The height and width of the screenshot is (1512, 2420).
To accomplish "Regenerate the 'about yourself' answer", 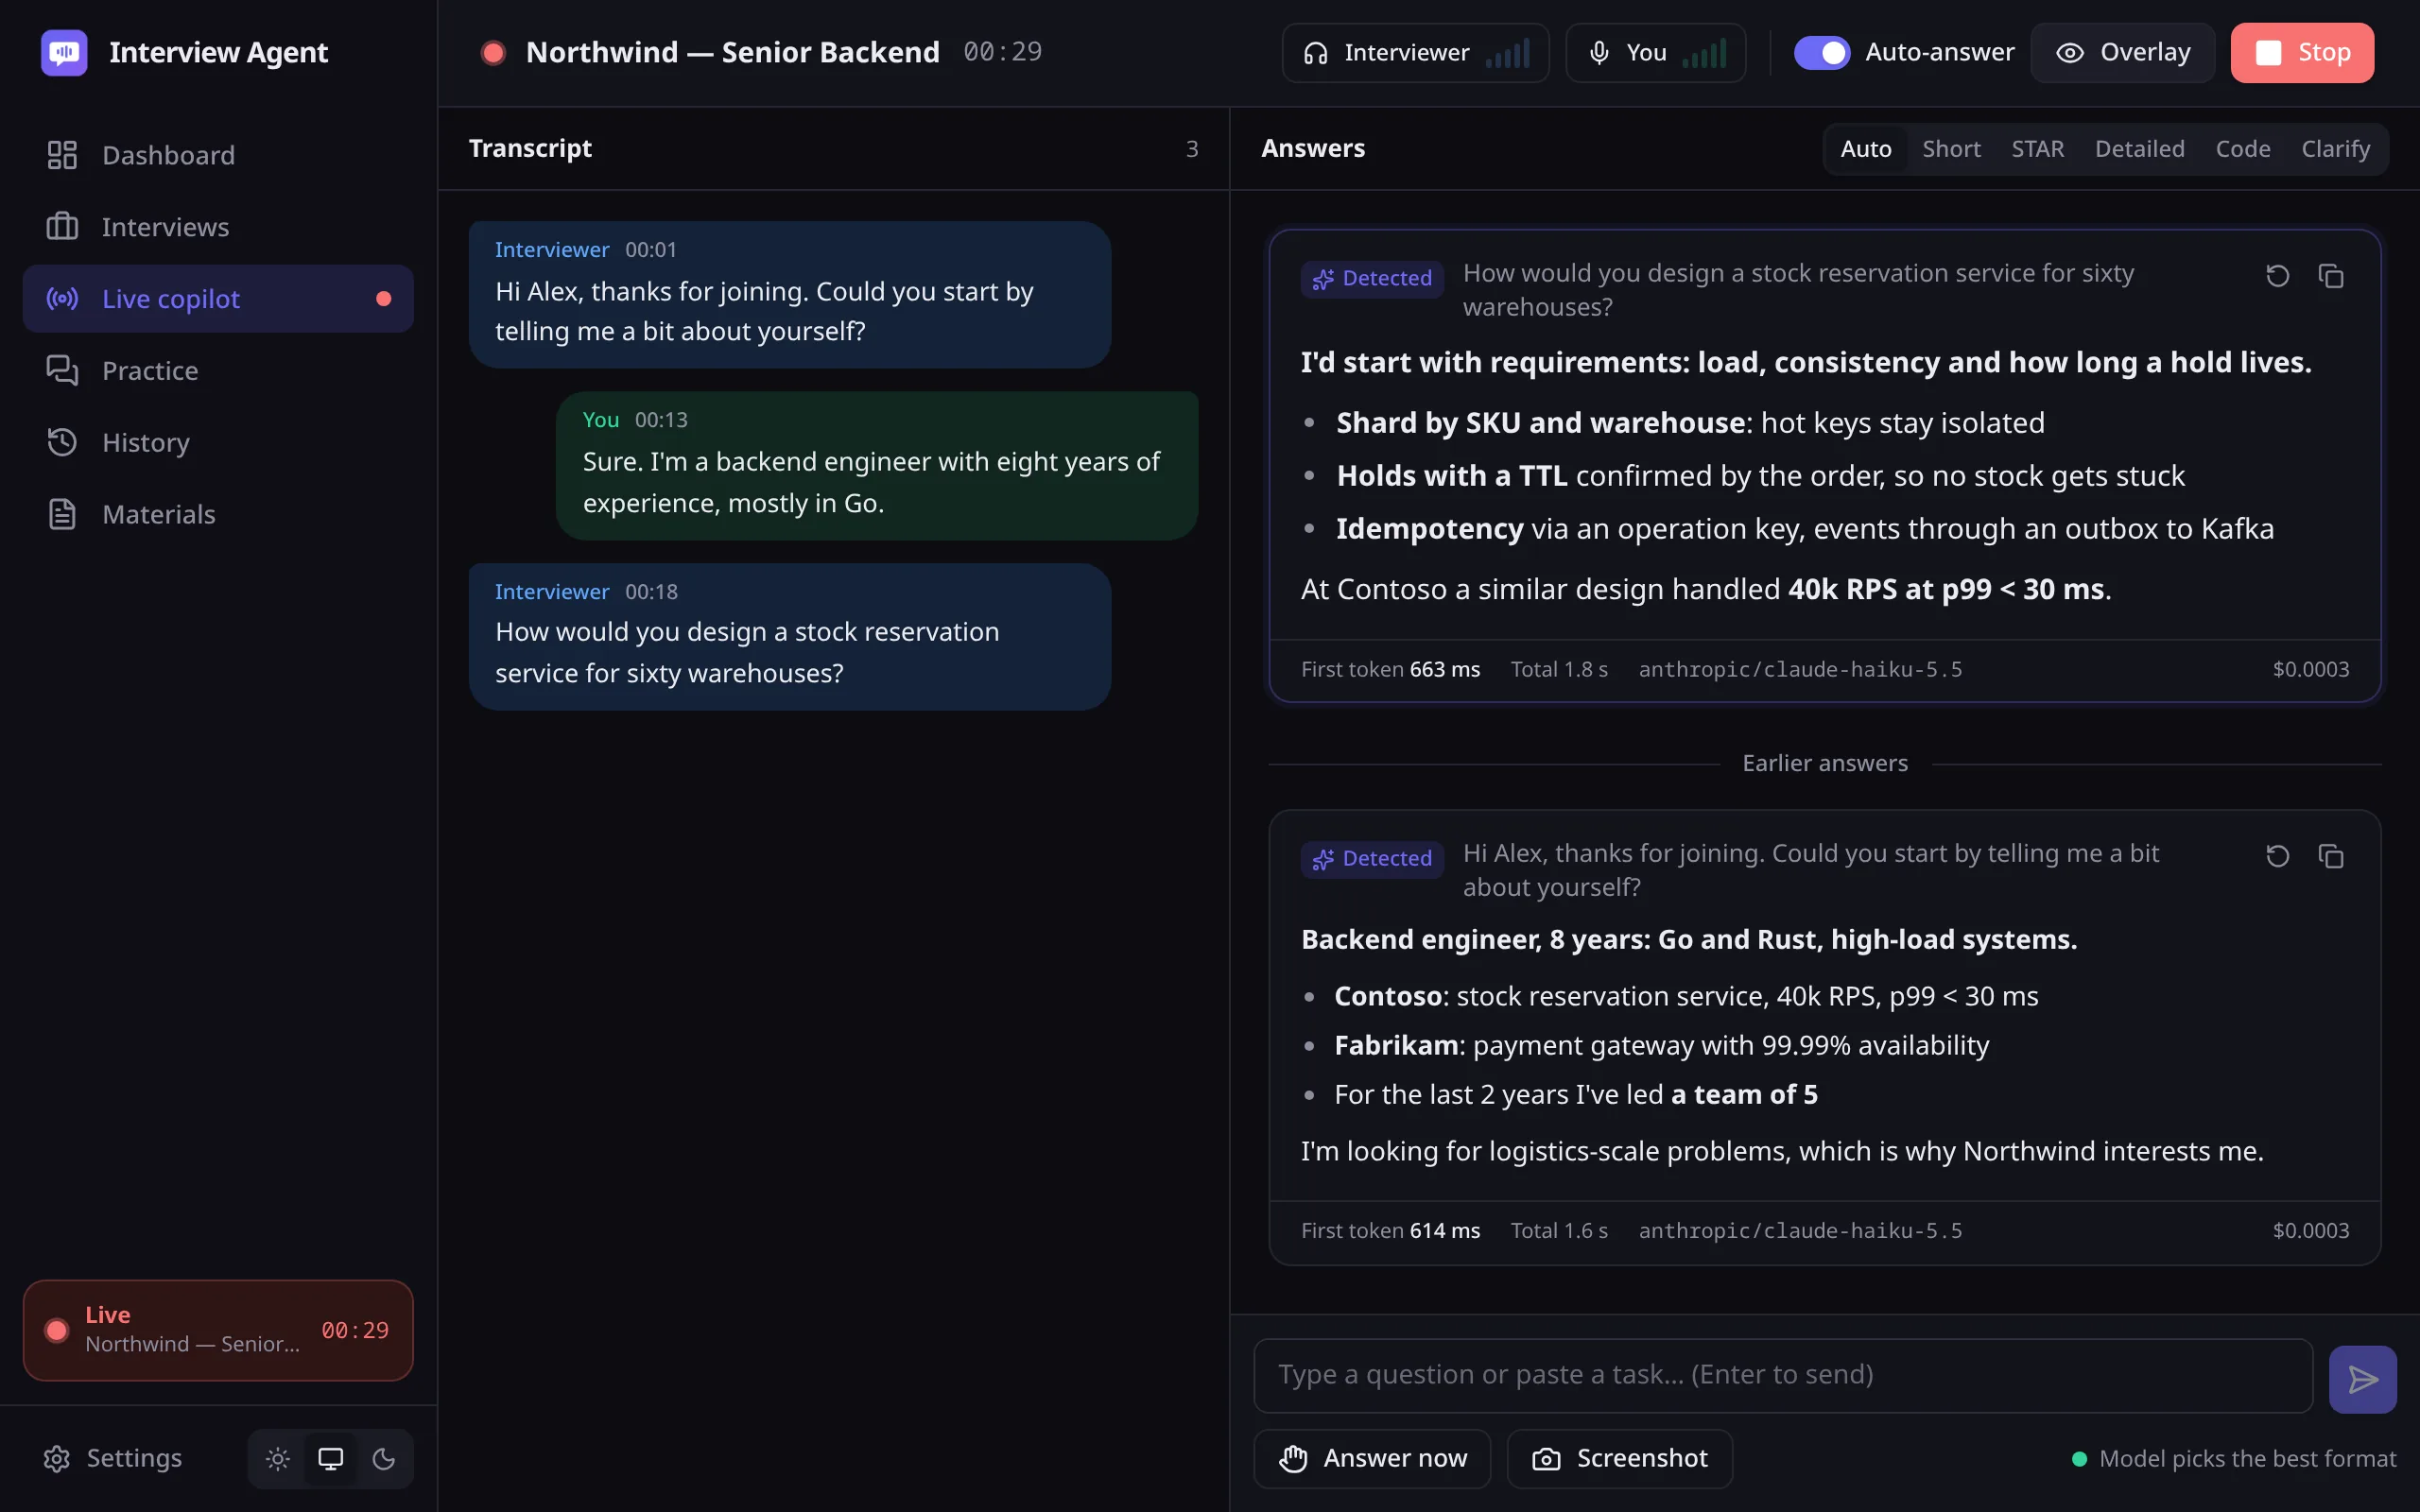I will click(x=2277, y=856).
